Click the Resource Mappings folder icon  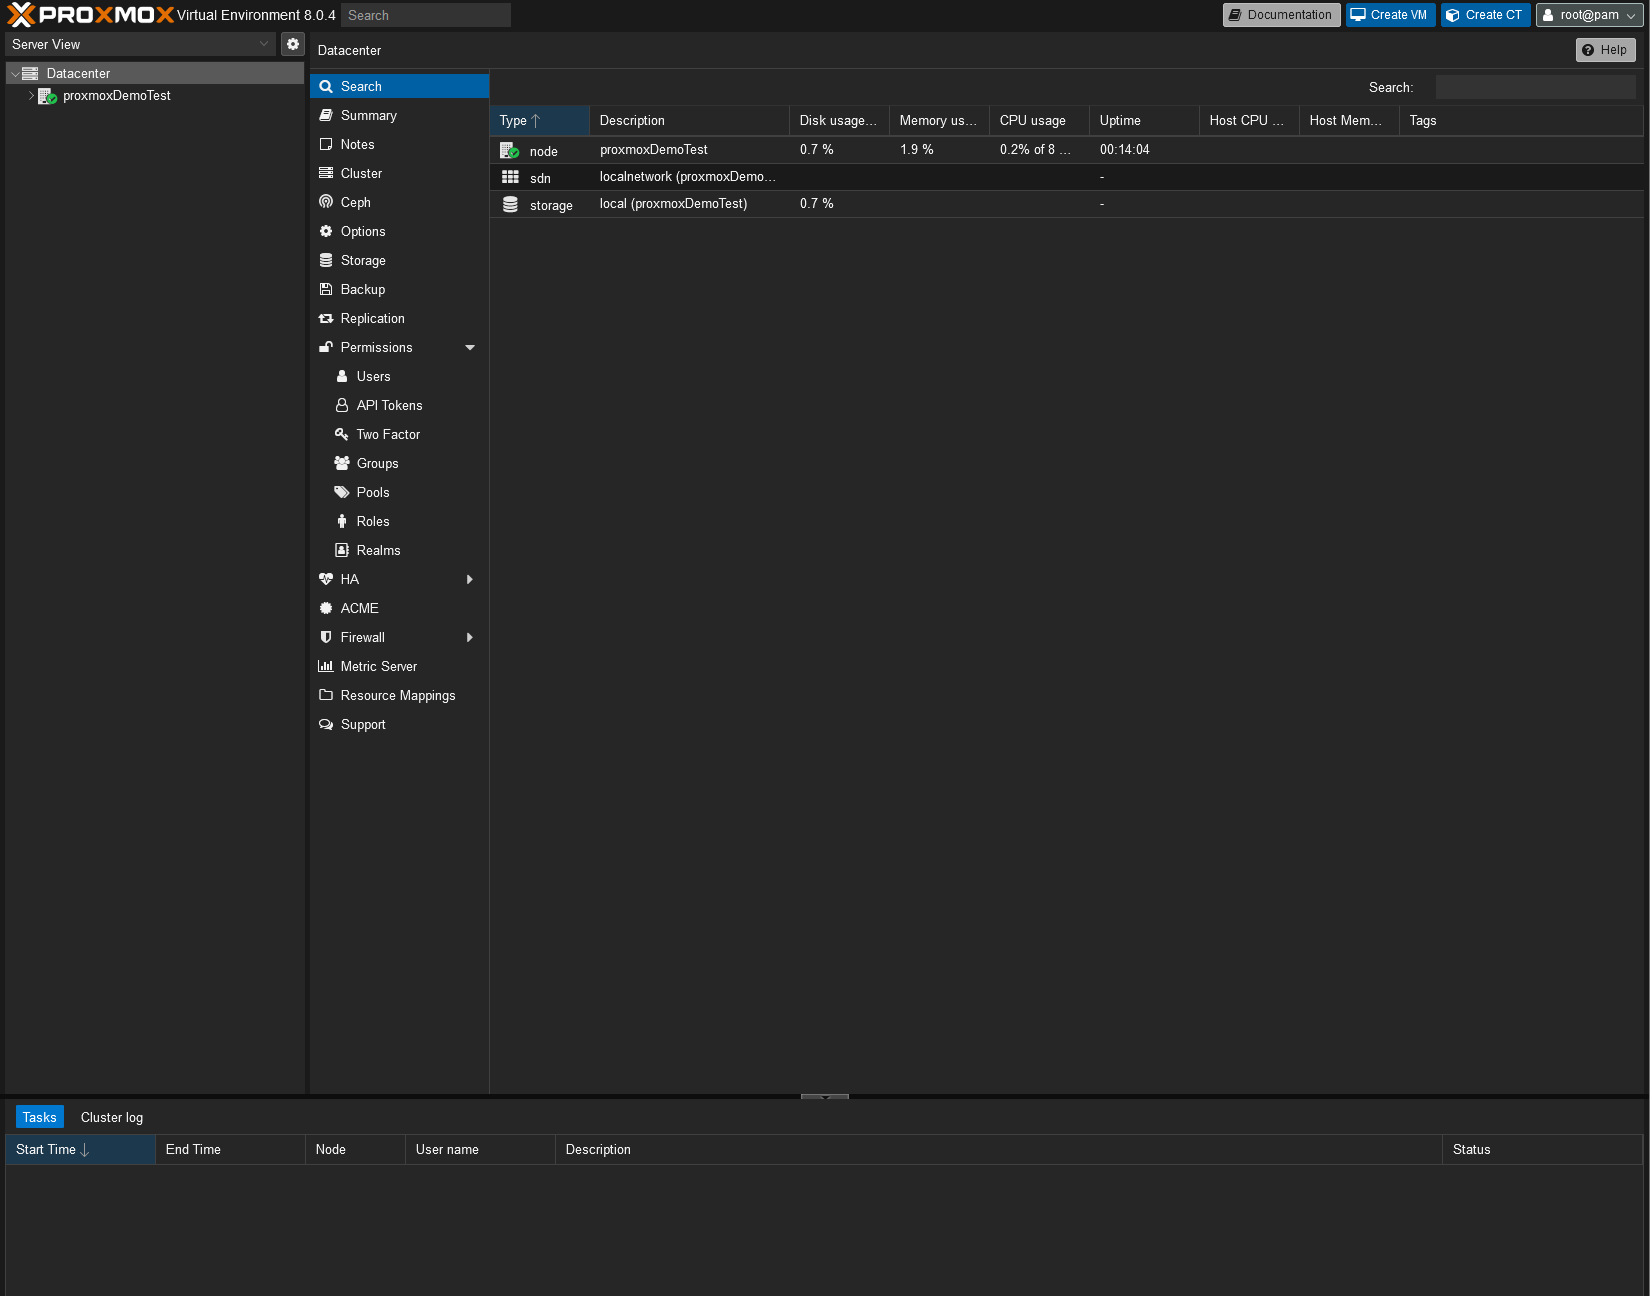click(326, 695)
